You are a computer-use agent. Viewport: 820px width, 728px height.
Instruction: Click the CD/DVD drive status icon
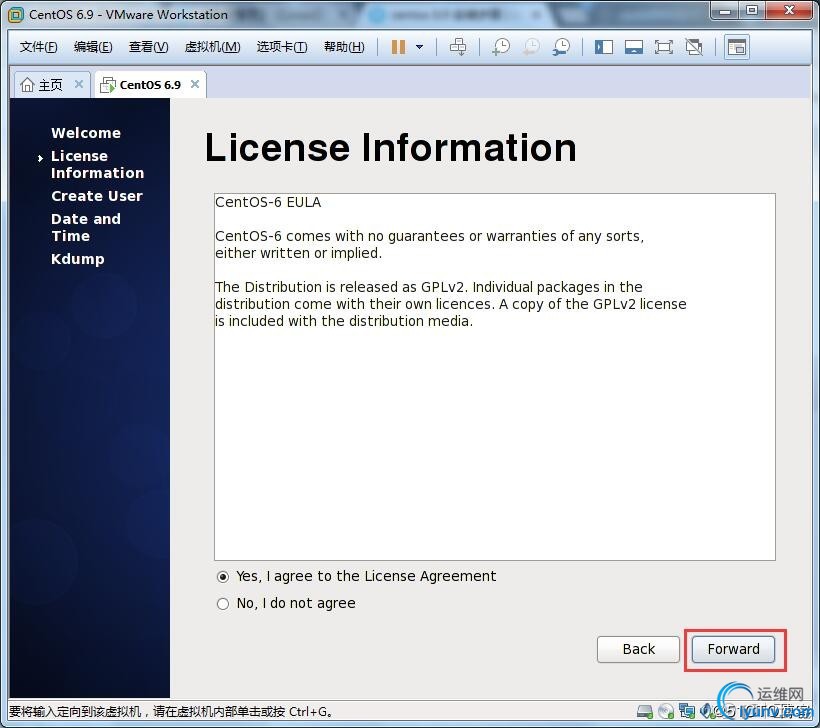(666, 711)
